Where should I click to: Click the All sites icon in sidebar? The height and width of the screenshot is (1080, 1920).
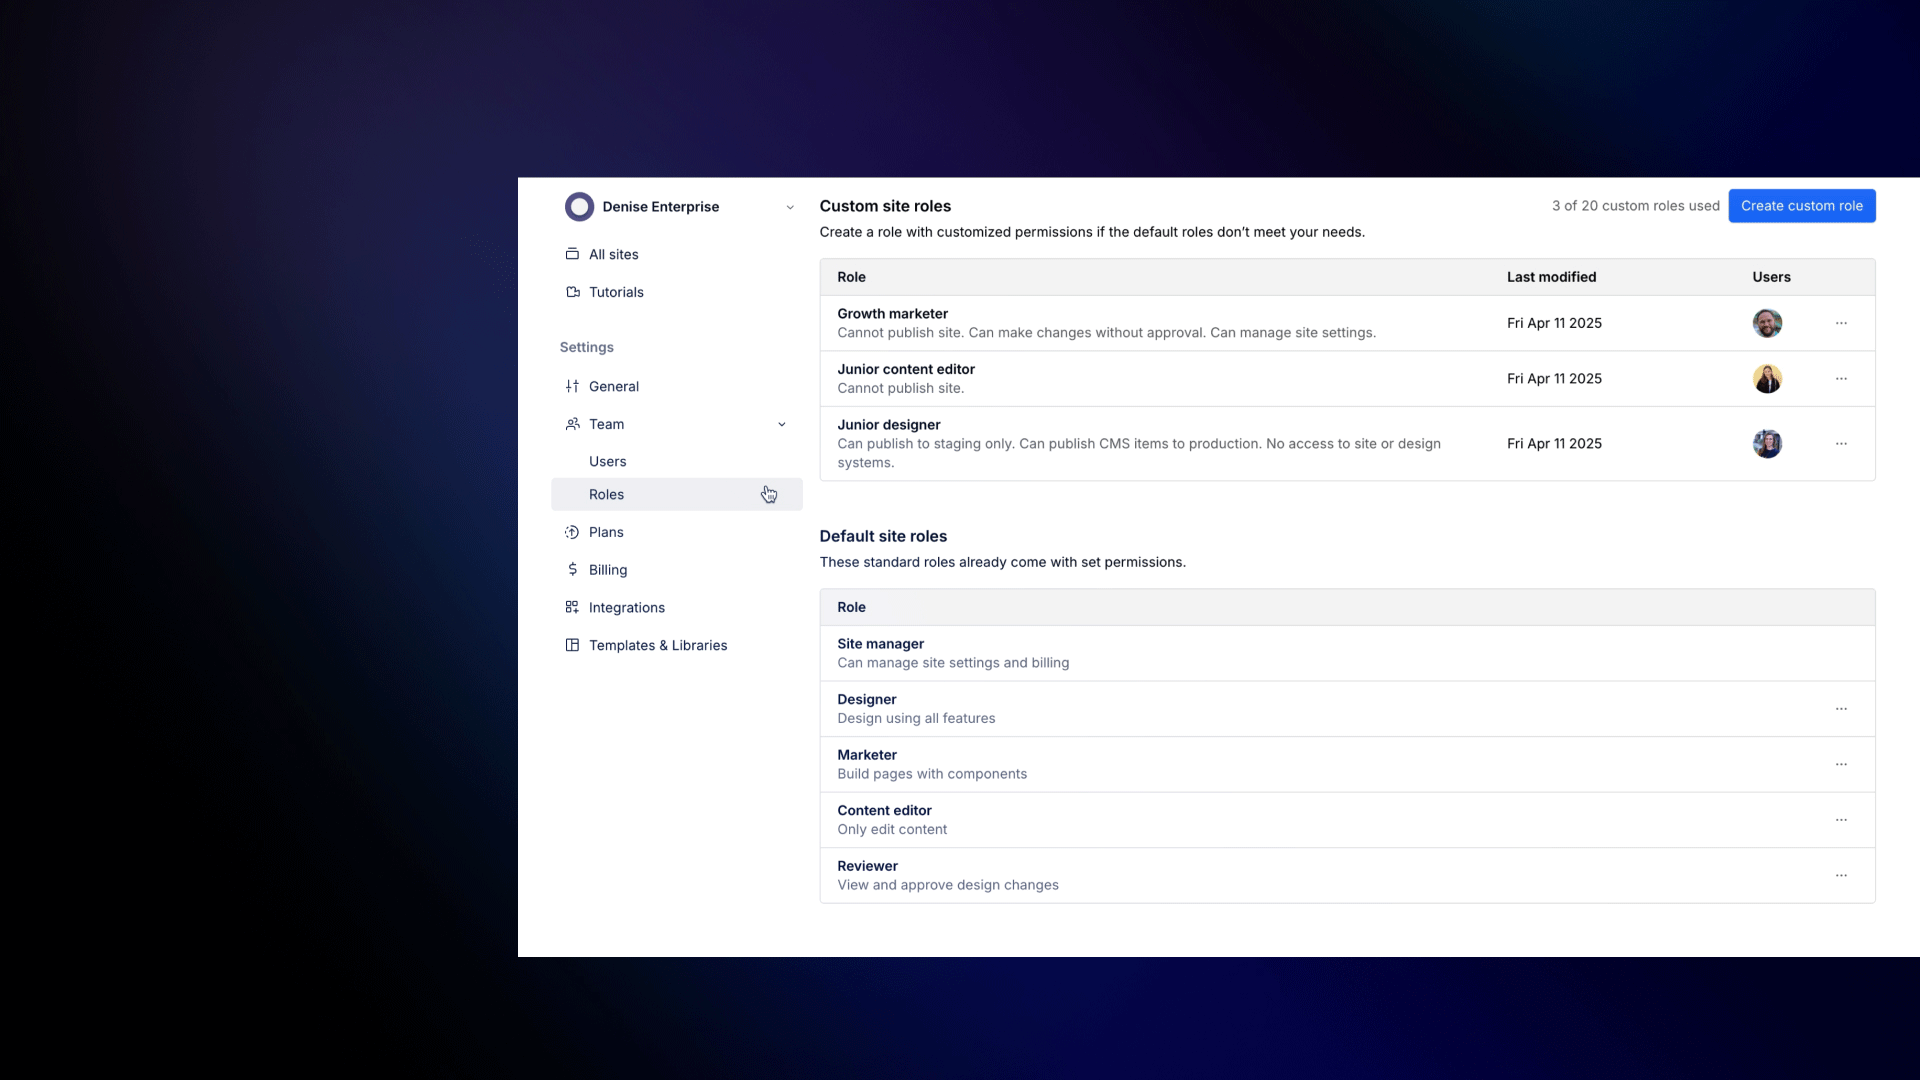[572, 254]
